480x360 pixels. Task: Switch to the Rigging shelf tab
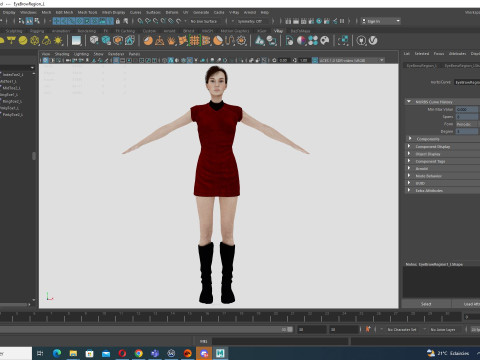pyautogui.click(x=37, y=31)
